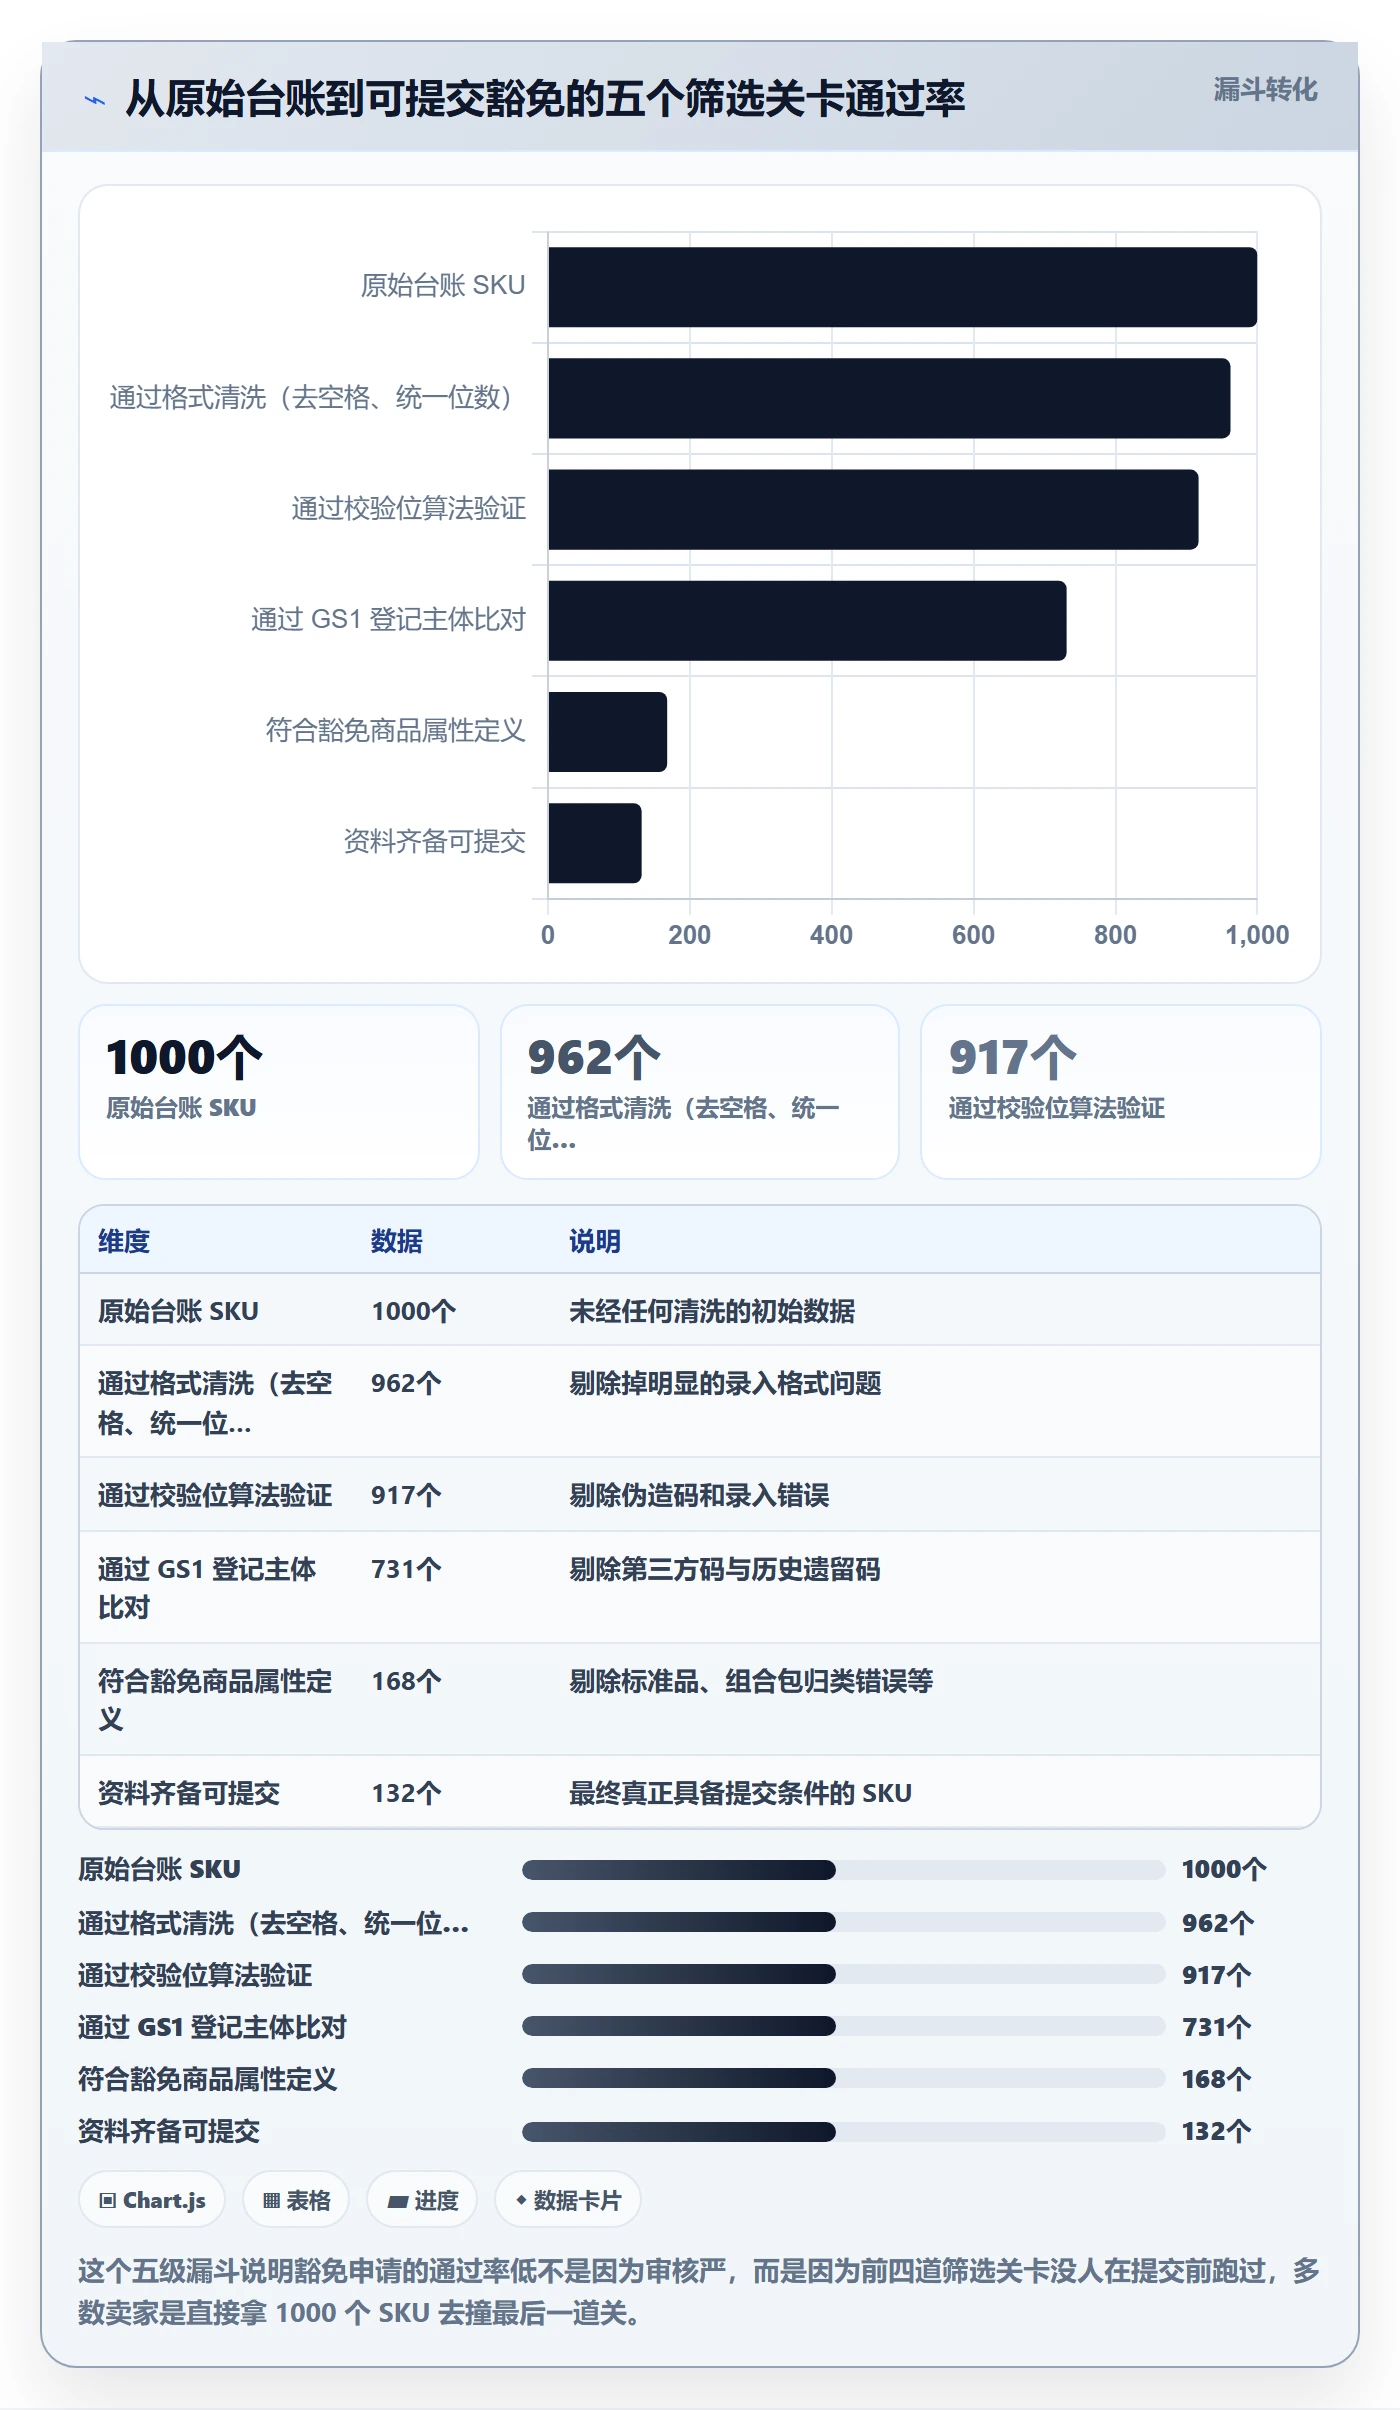This screenshot has width=1400, height=2410.
Task: Click the summary paragraph about 五级漏斗
Action: [x=699, y=2292]
